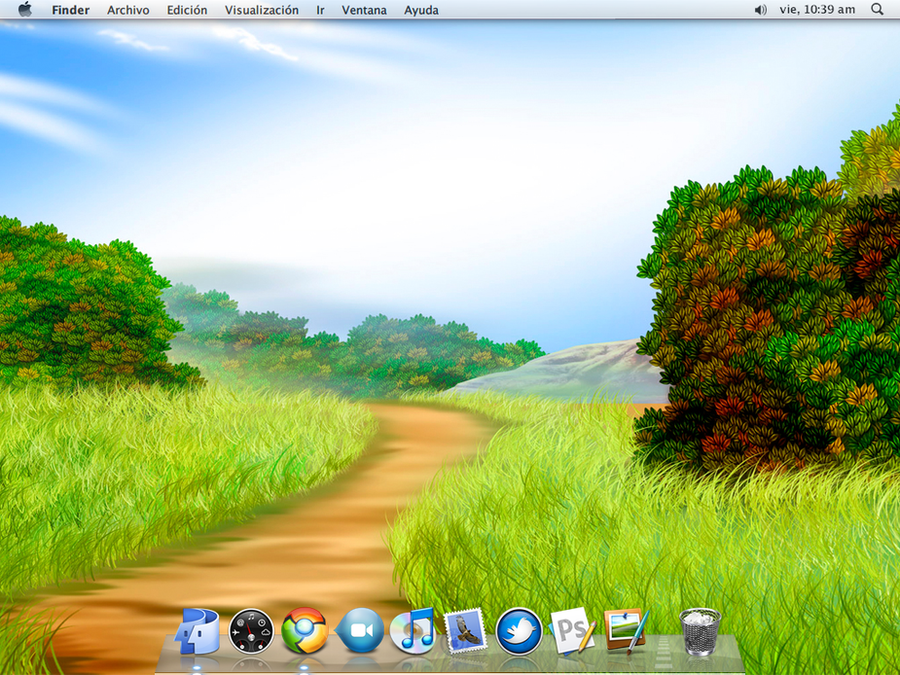The width and height of the screenshot is (900, 675).
Task: Open the Archivo menu
Action: point(128,10)
